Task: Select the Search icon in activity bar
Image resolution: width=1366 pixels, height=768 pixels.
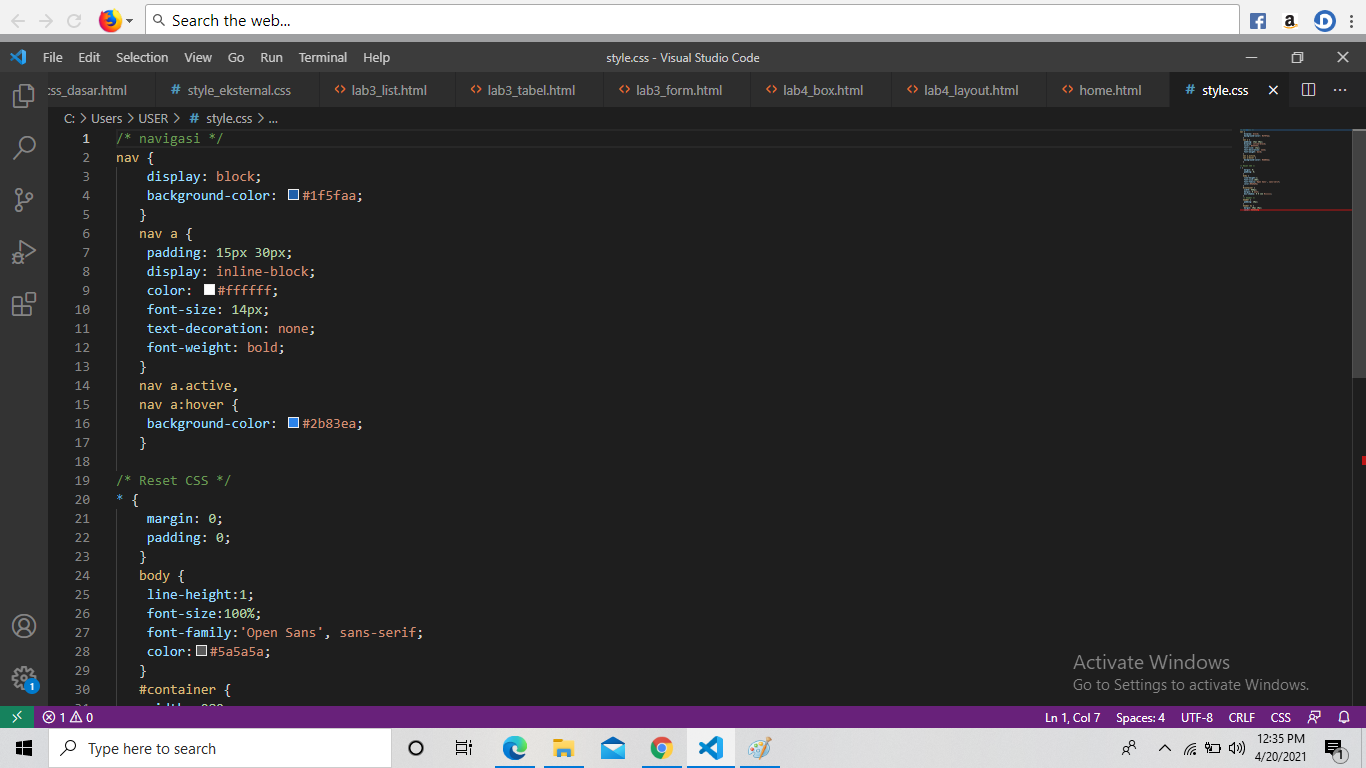Action: pos(24,148)
